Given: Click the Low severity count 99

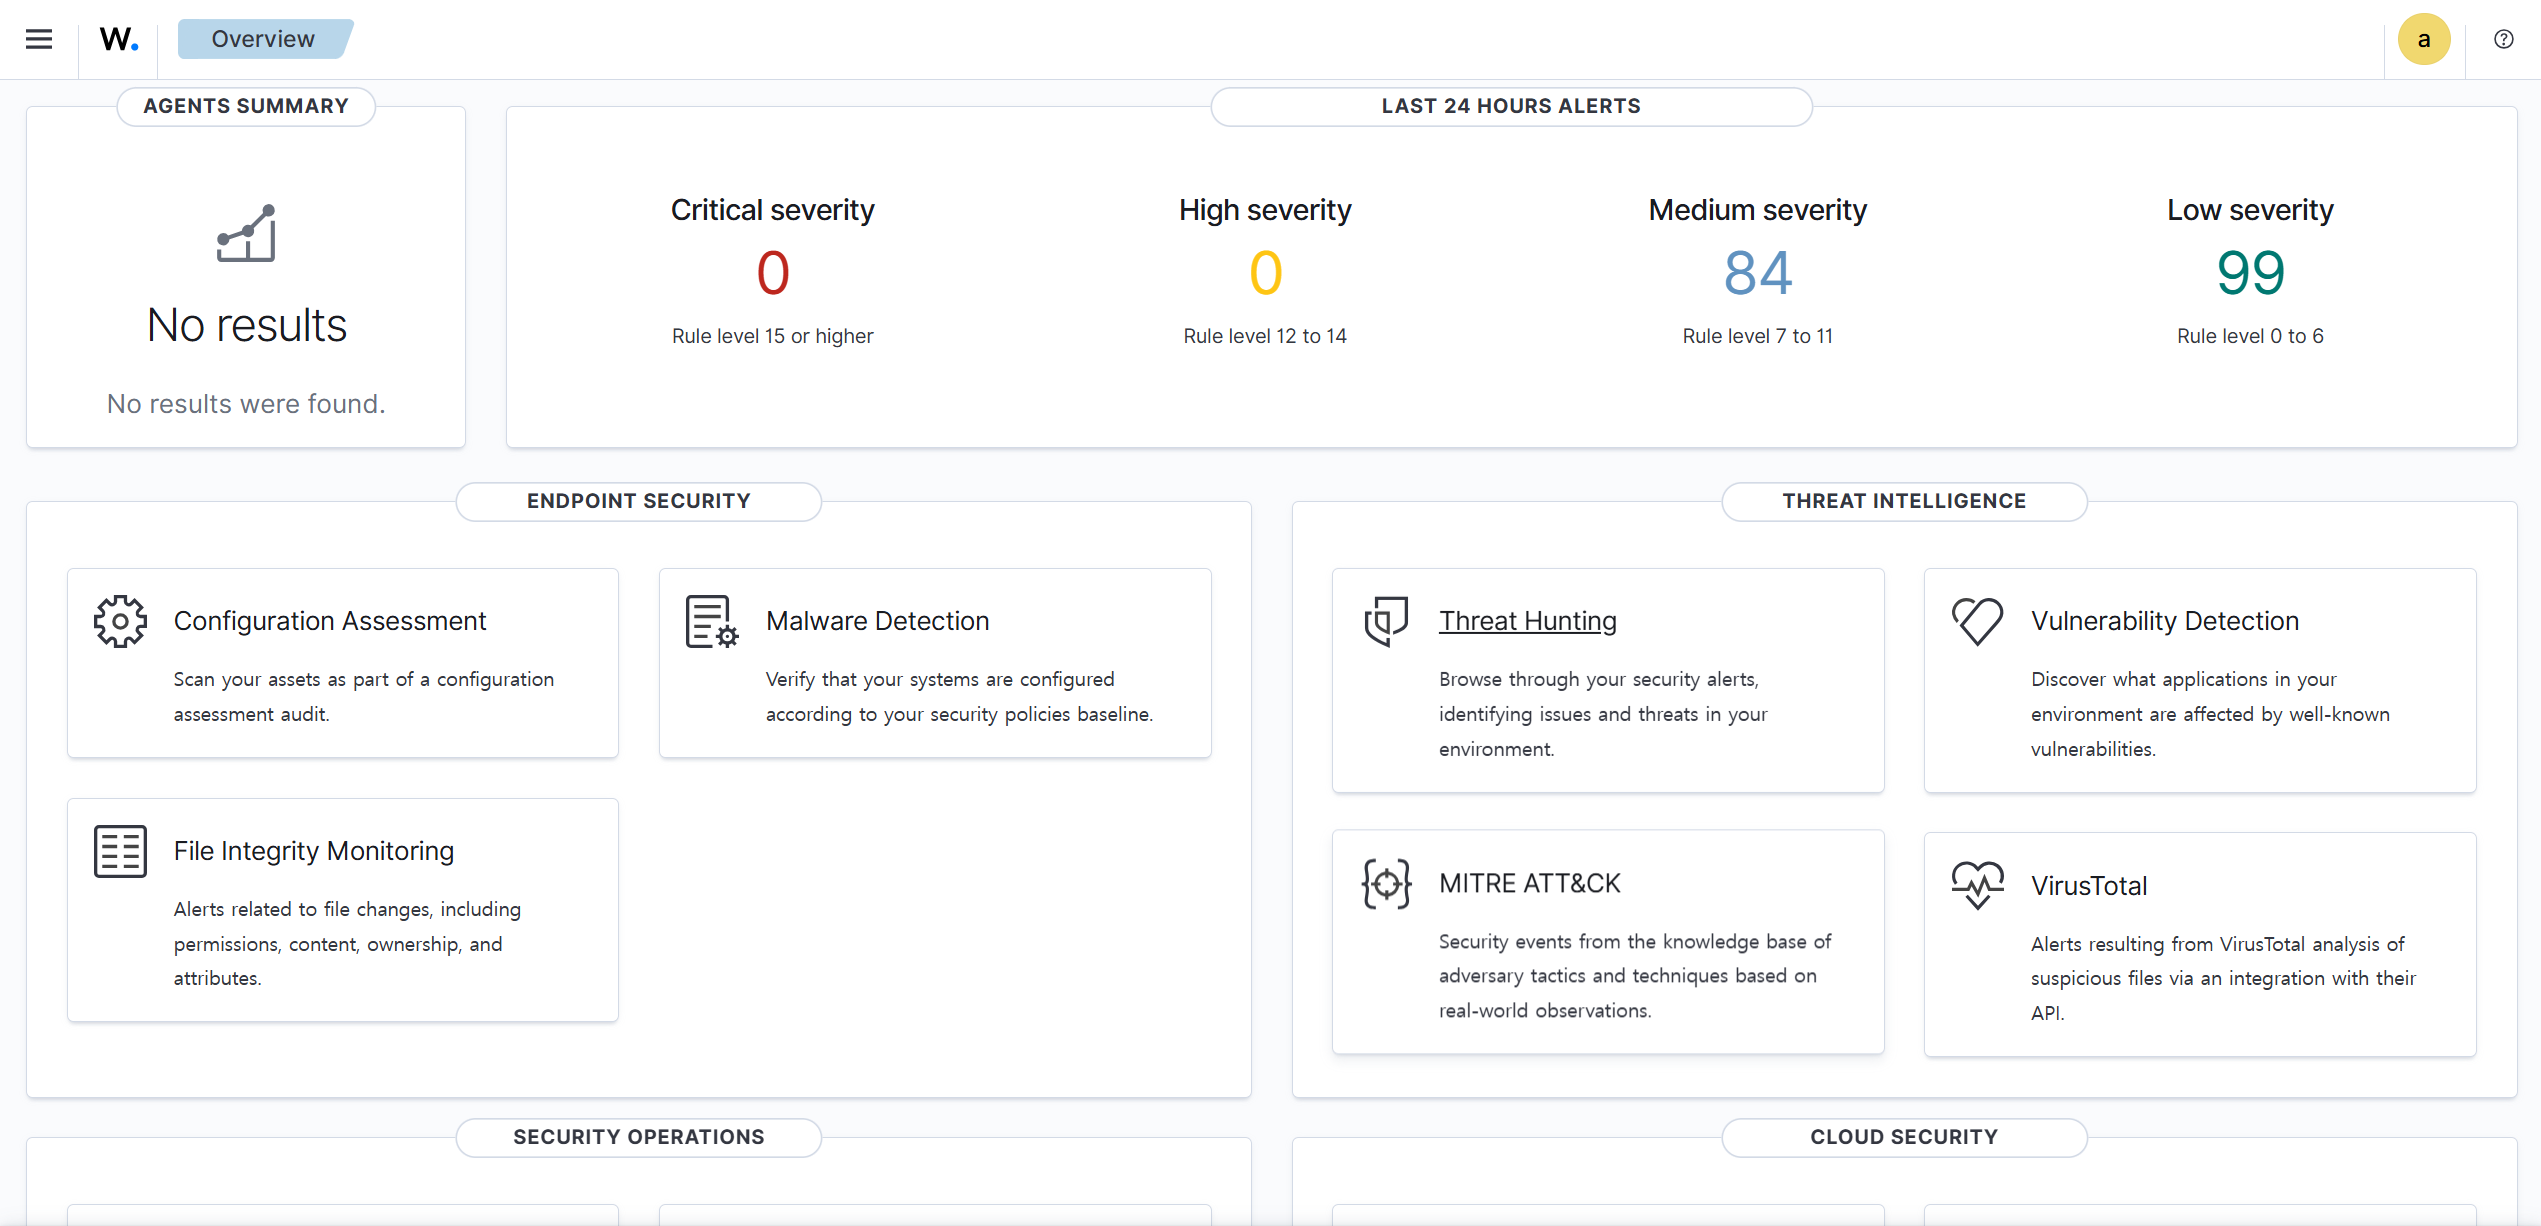Looking at the screenshot, I should [x=2250, y=273].
